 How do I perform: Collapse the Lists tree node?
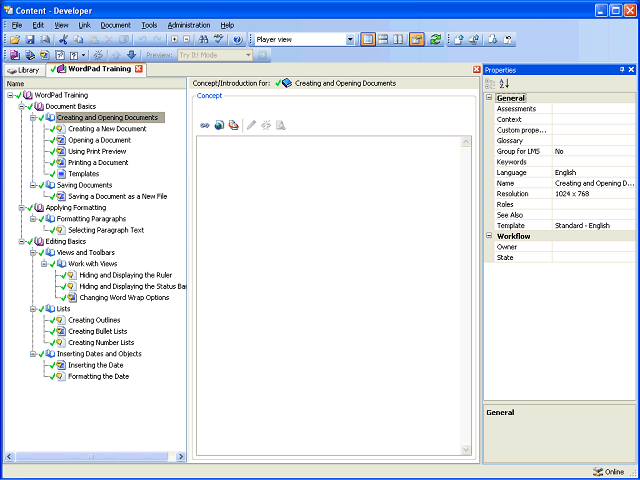[x=33, y=309]
